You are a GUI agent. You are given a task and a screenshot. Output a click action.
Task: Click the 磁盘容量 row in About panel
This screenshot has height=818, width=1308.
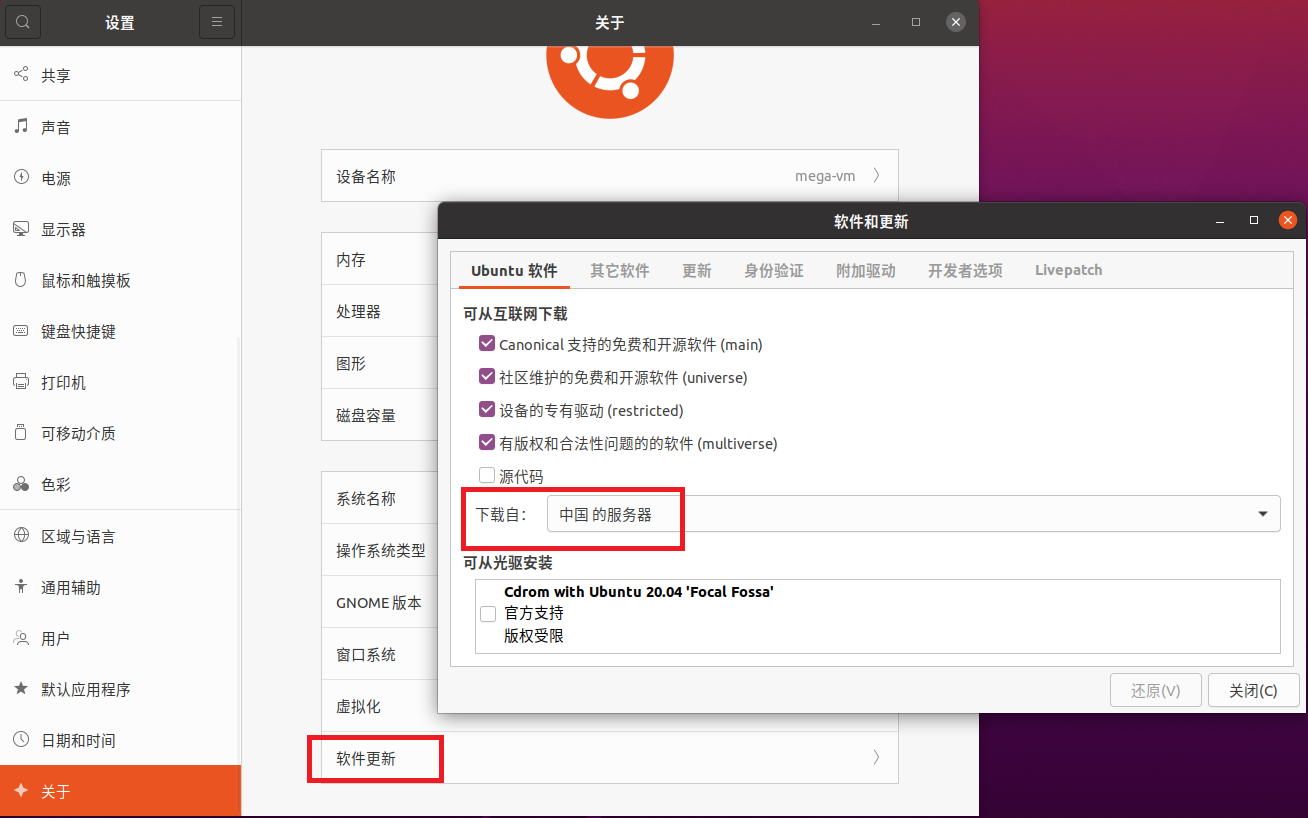[380, 415]
